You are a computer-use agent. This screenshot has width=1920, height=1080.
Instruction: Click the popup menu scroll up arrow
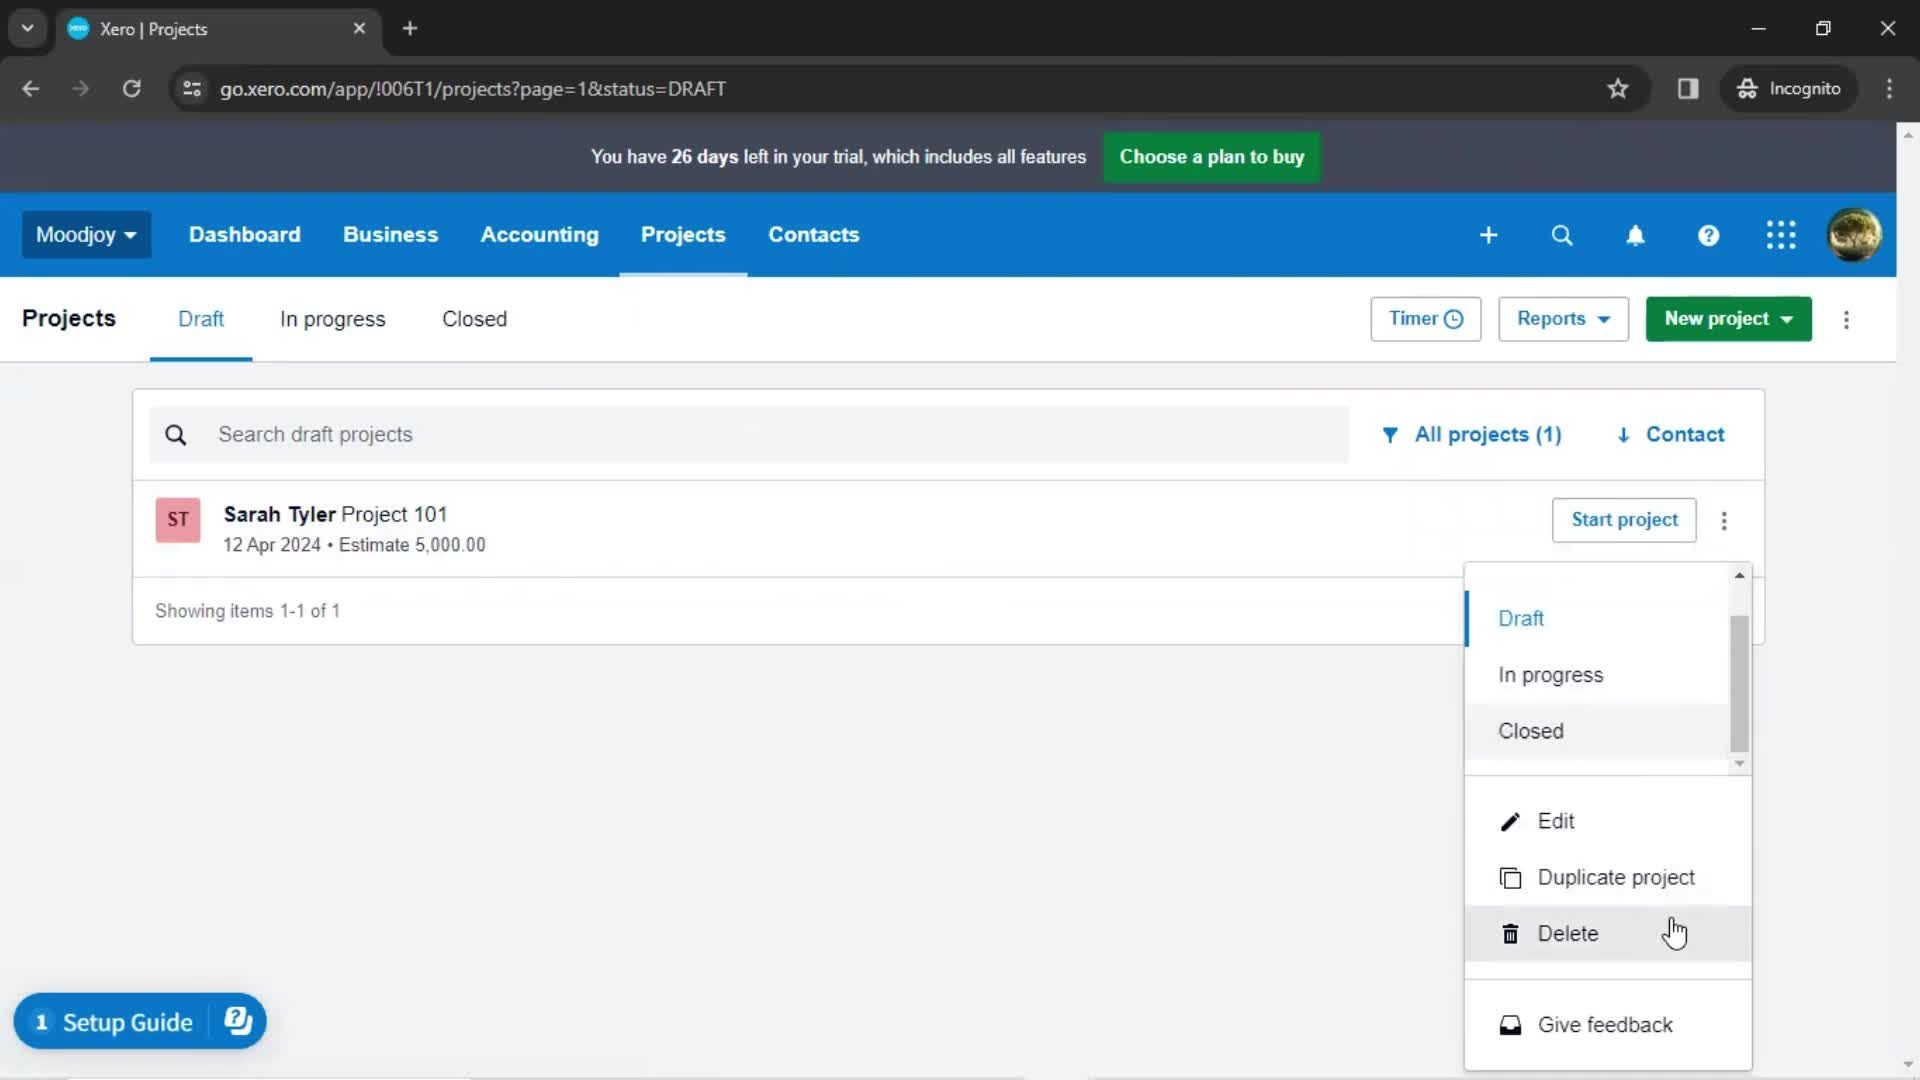click(1739, 576)
